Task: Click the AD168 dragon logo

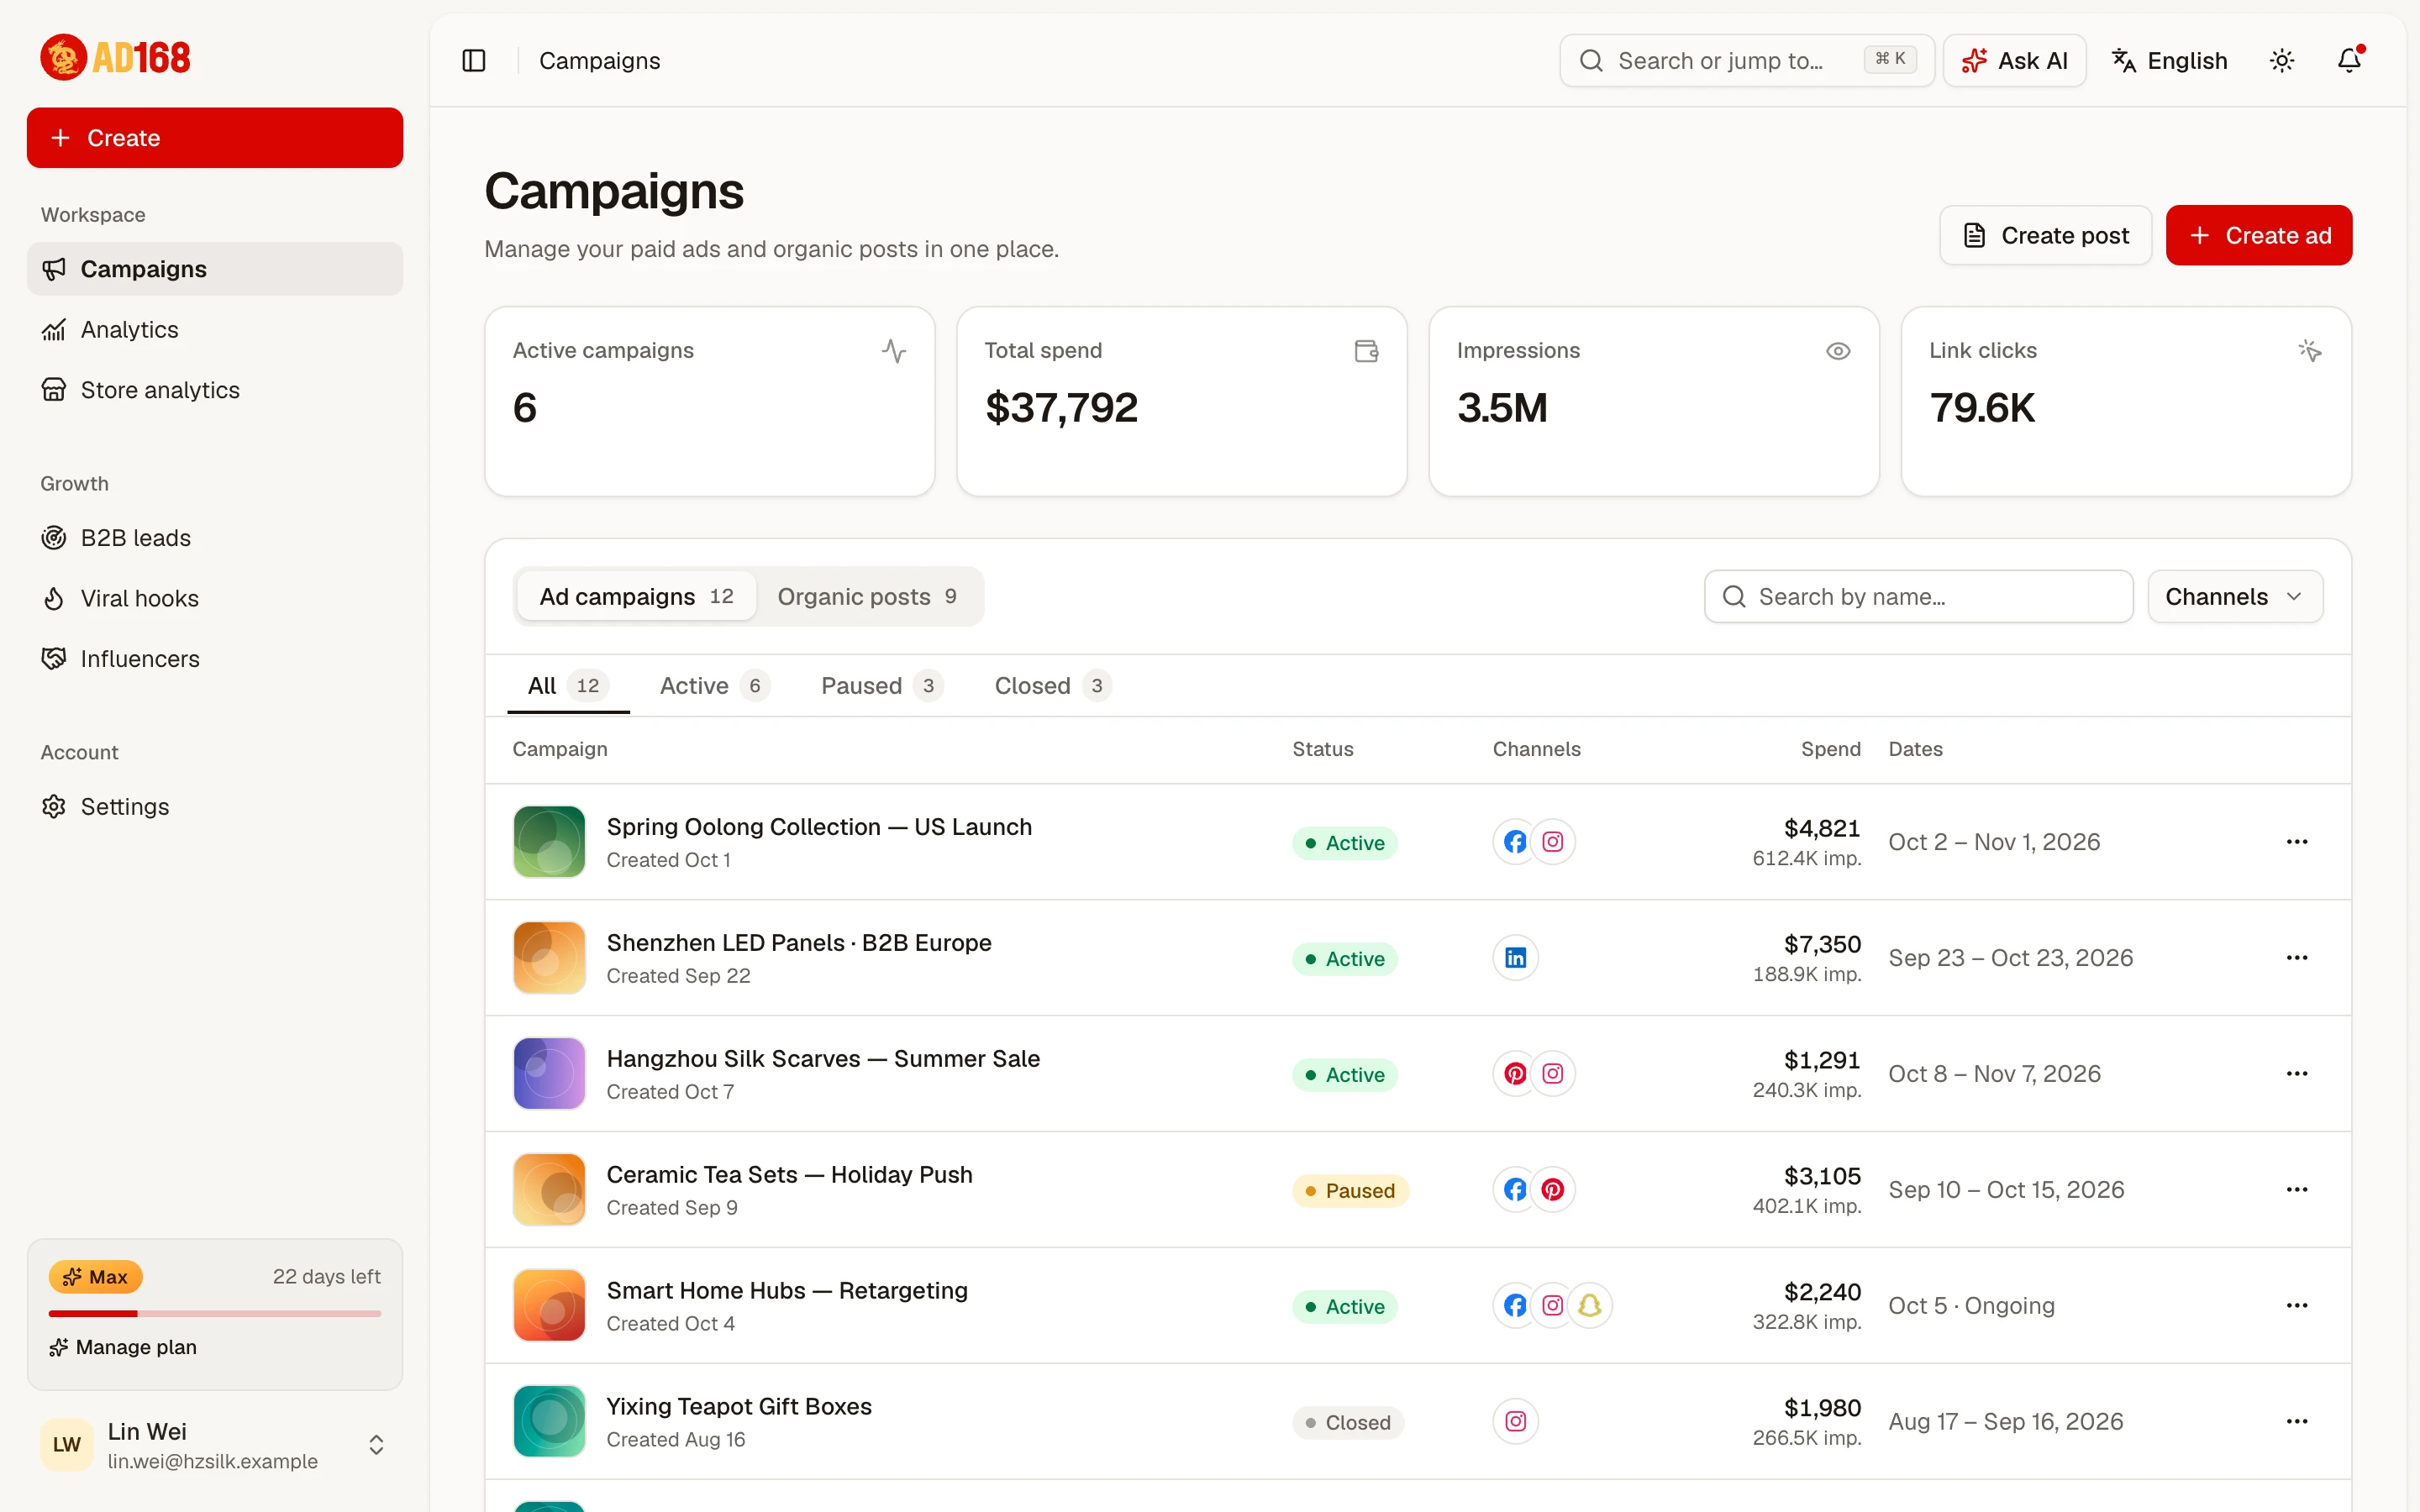Action: 115,58
